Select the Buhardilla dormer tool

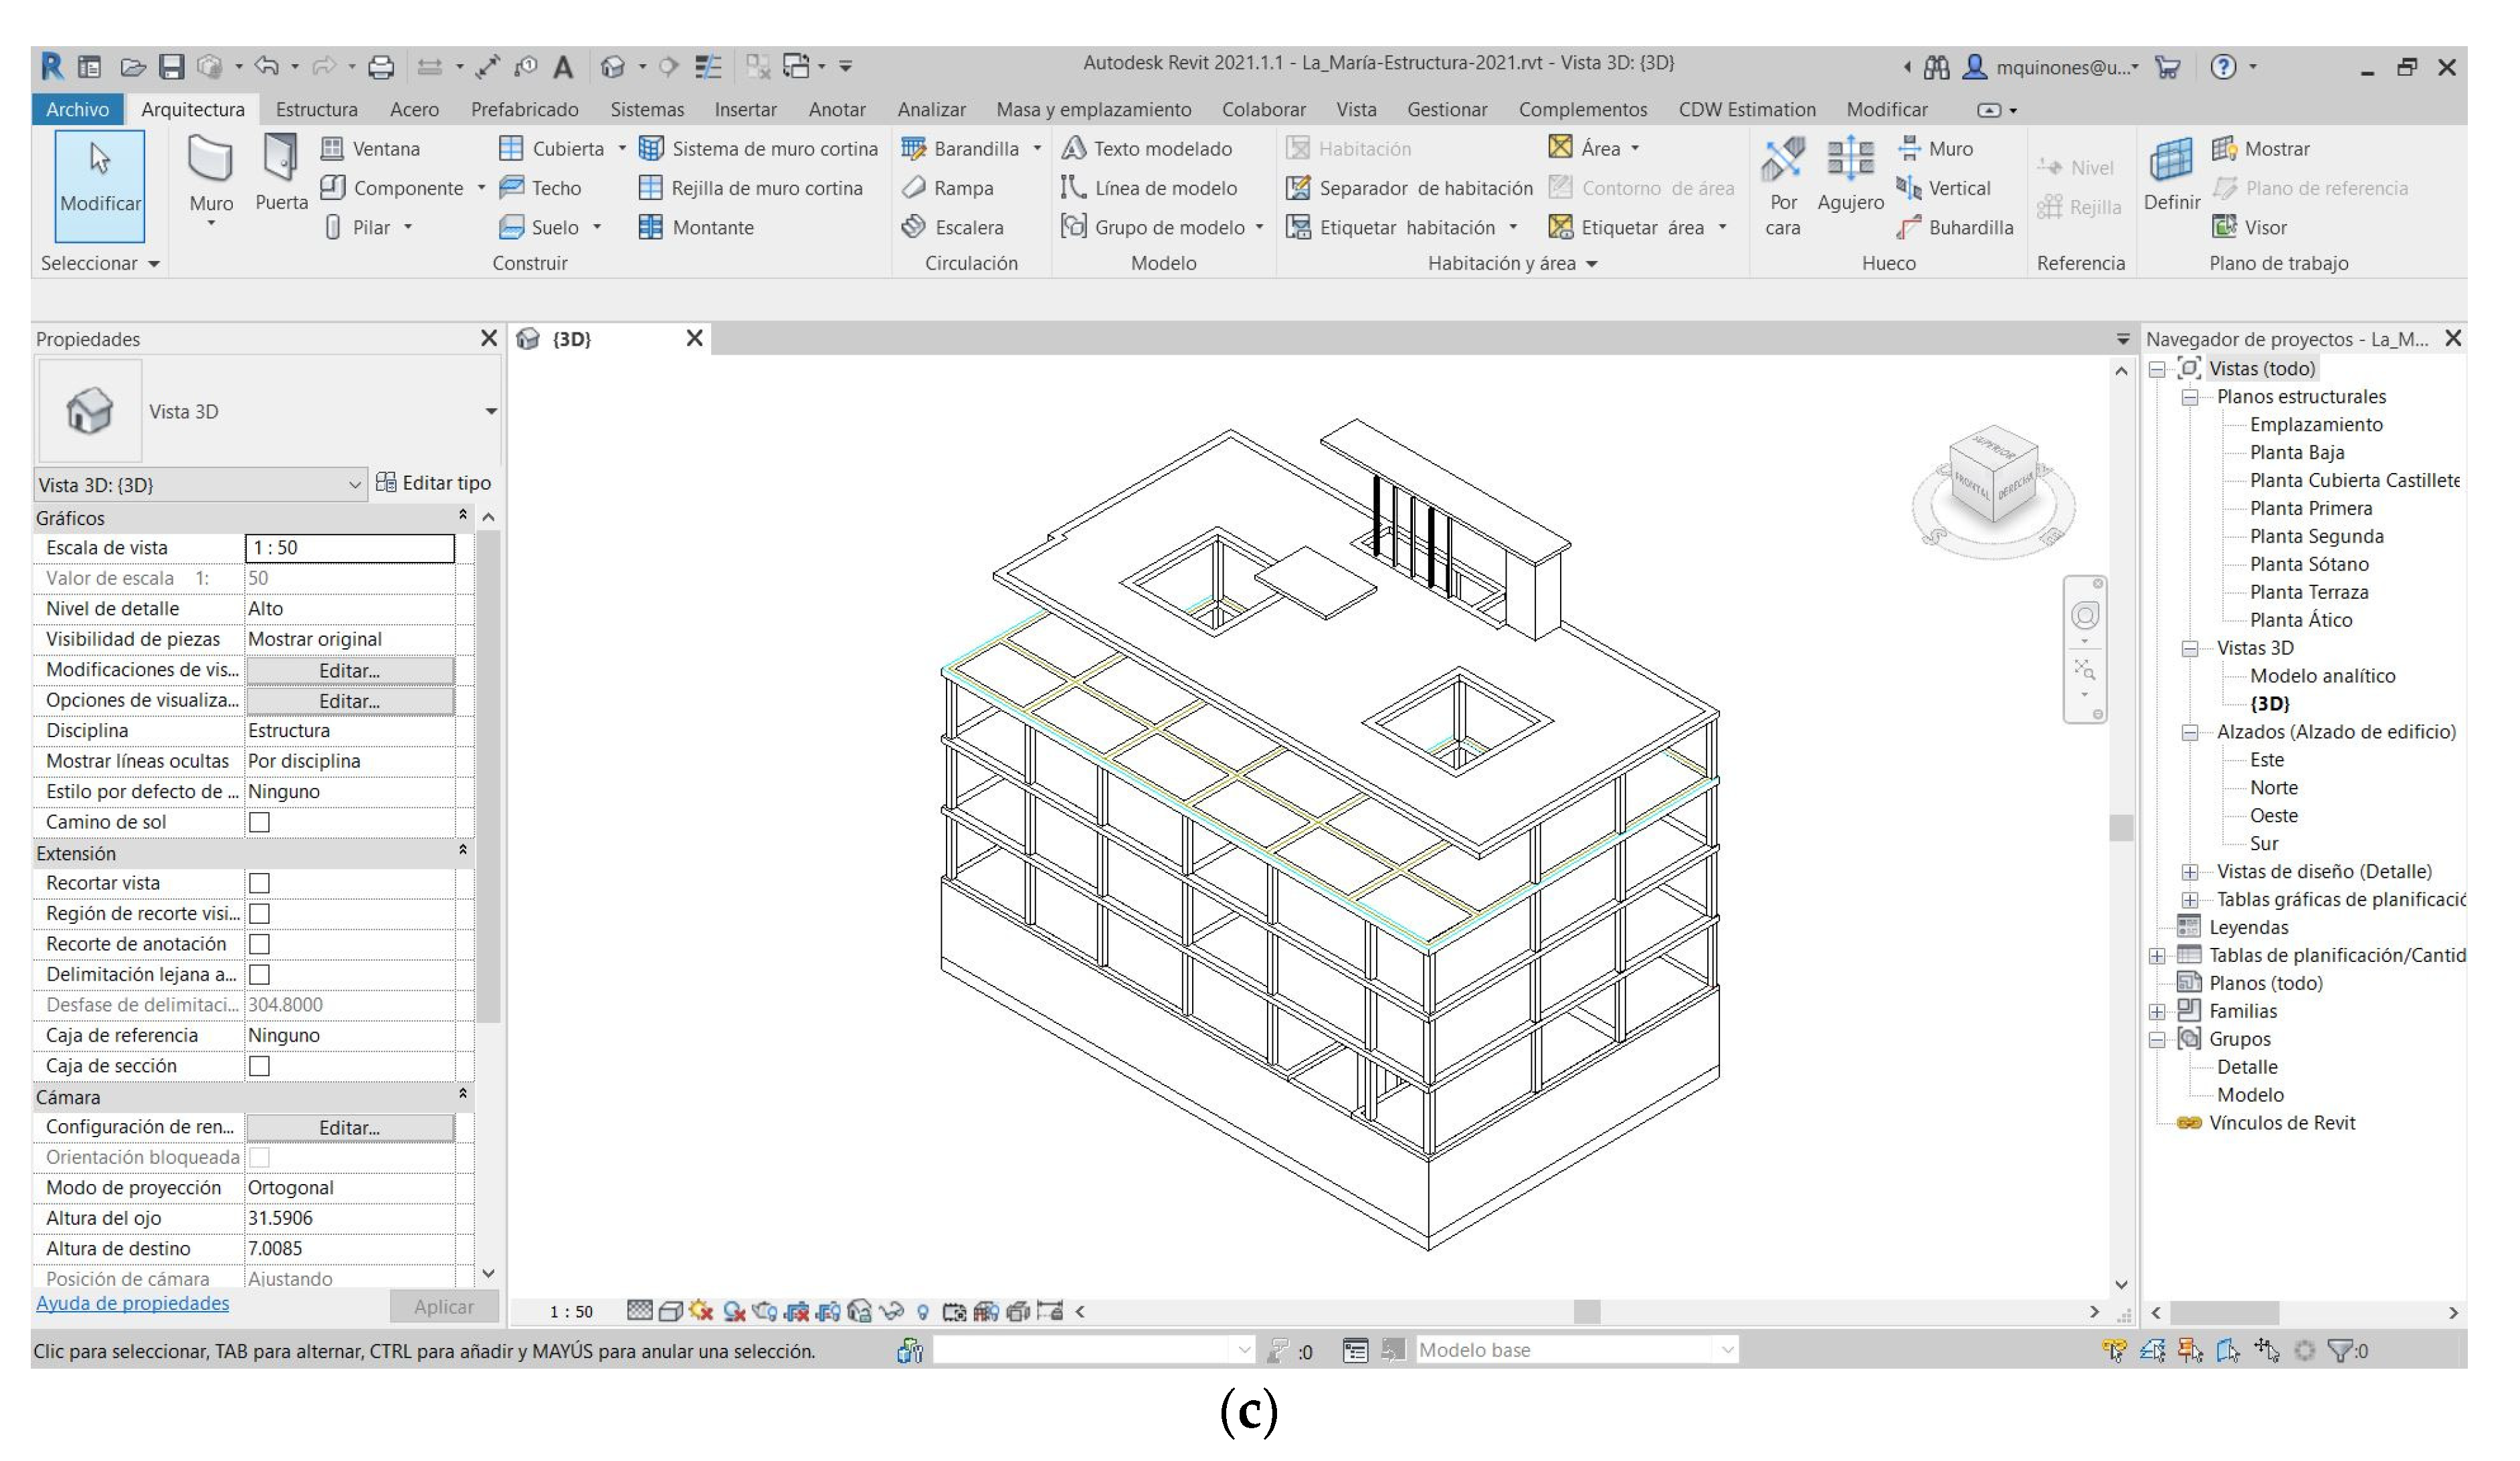tap(1955, 228)
